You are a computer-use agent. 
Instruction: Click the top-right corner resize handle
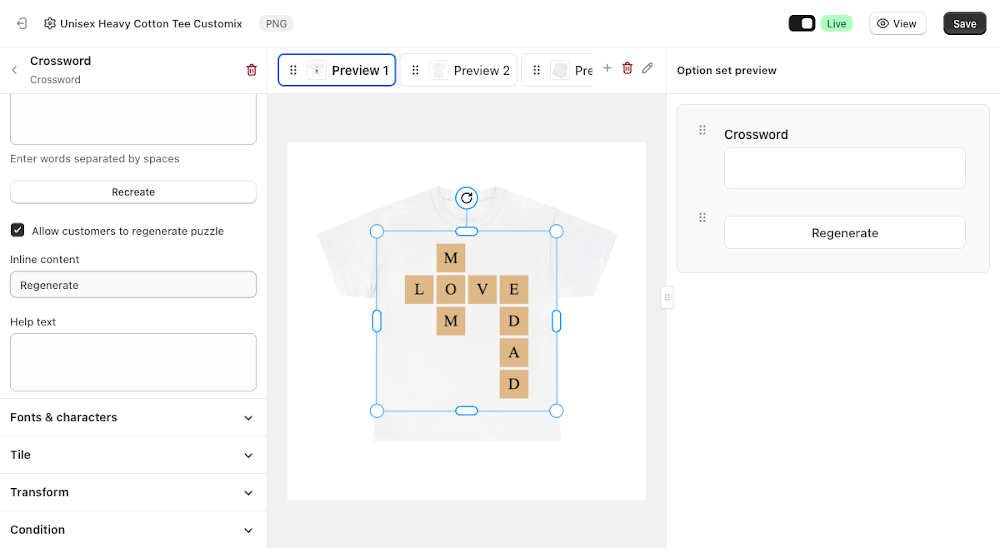[x=556, y=232]
